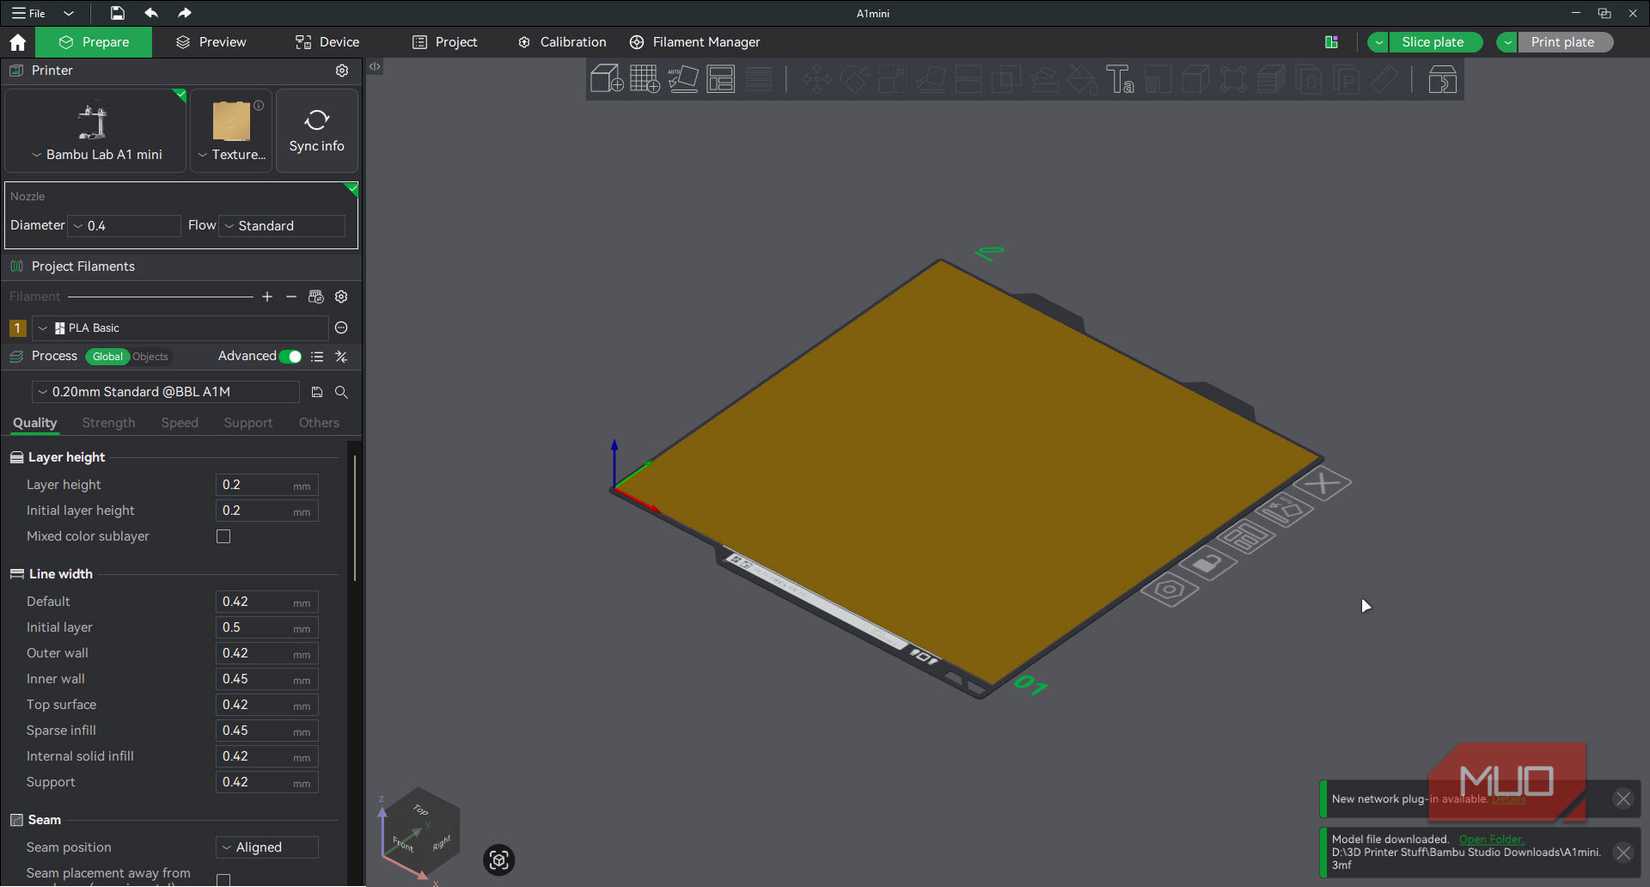
Task: Open the Assembly view icon
Action: pos(1442,79)
